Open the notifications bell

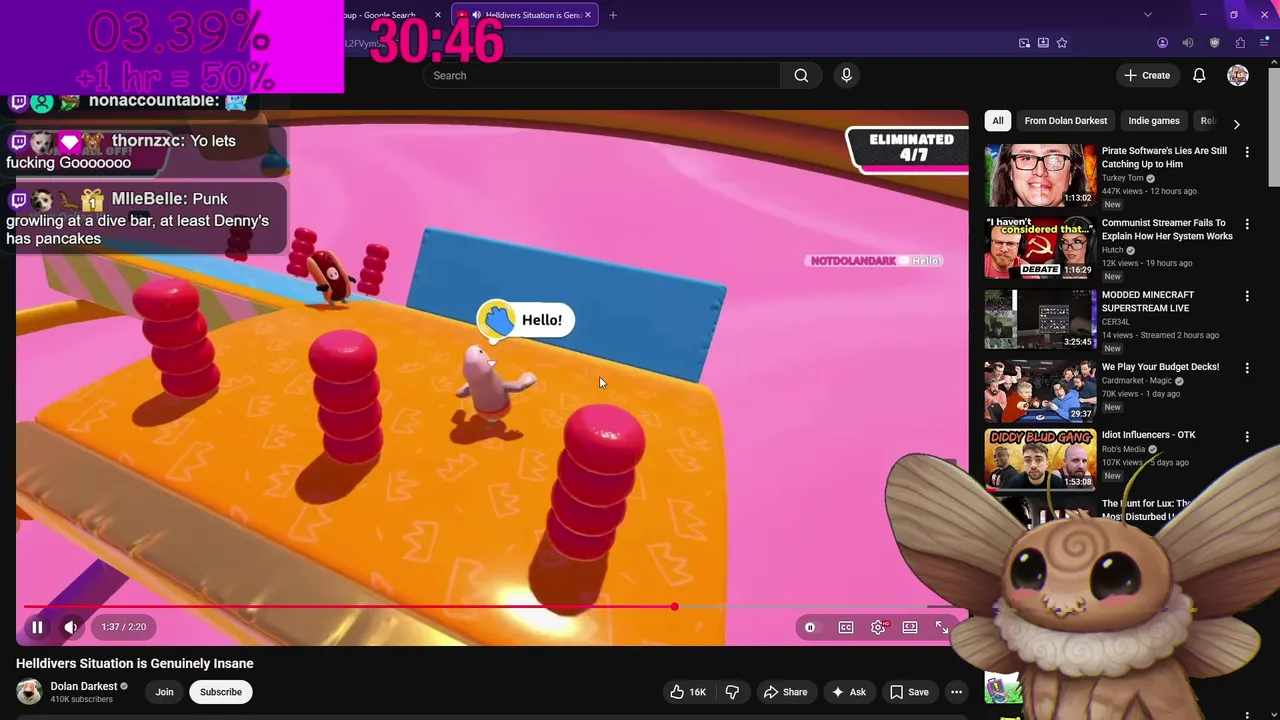point(1199,75)
